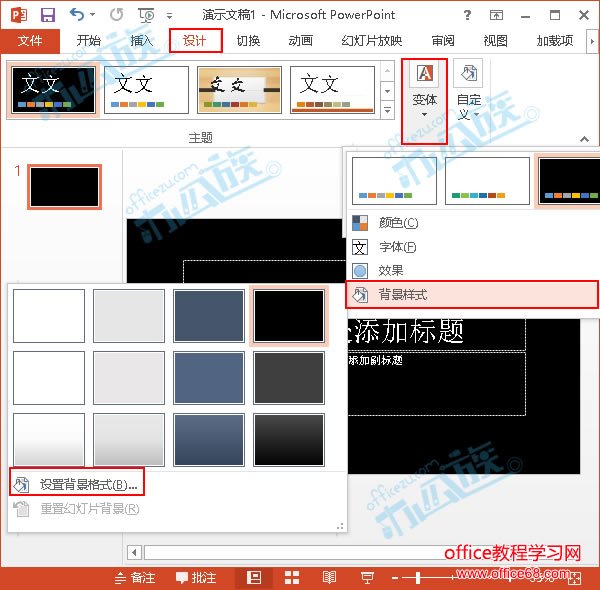Viewport: 600px width, 590px height.
Task: Switch to Slide Sorter view icon
Action: click(293, 577)
